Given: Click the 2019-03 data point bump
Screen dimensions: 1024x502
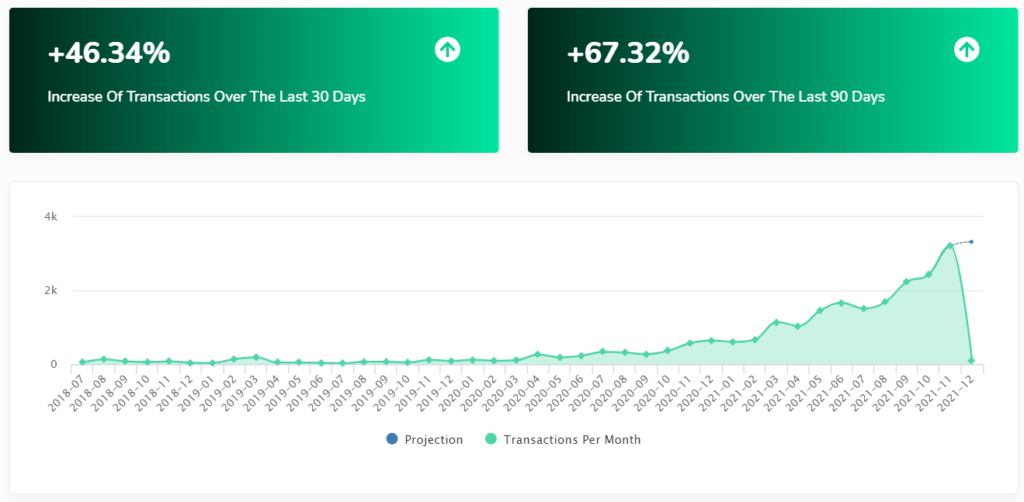Looking at the screenshot, I should 255,357.
